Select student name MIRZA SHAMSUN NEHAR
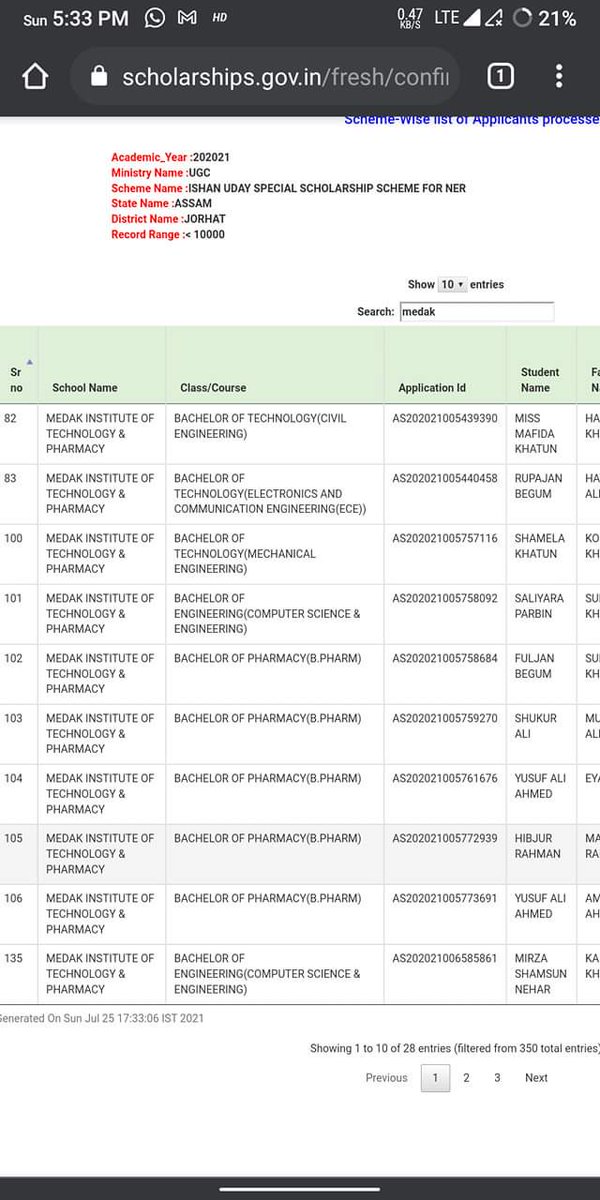This screenshot has width=600, height=1200. point(540,973)
